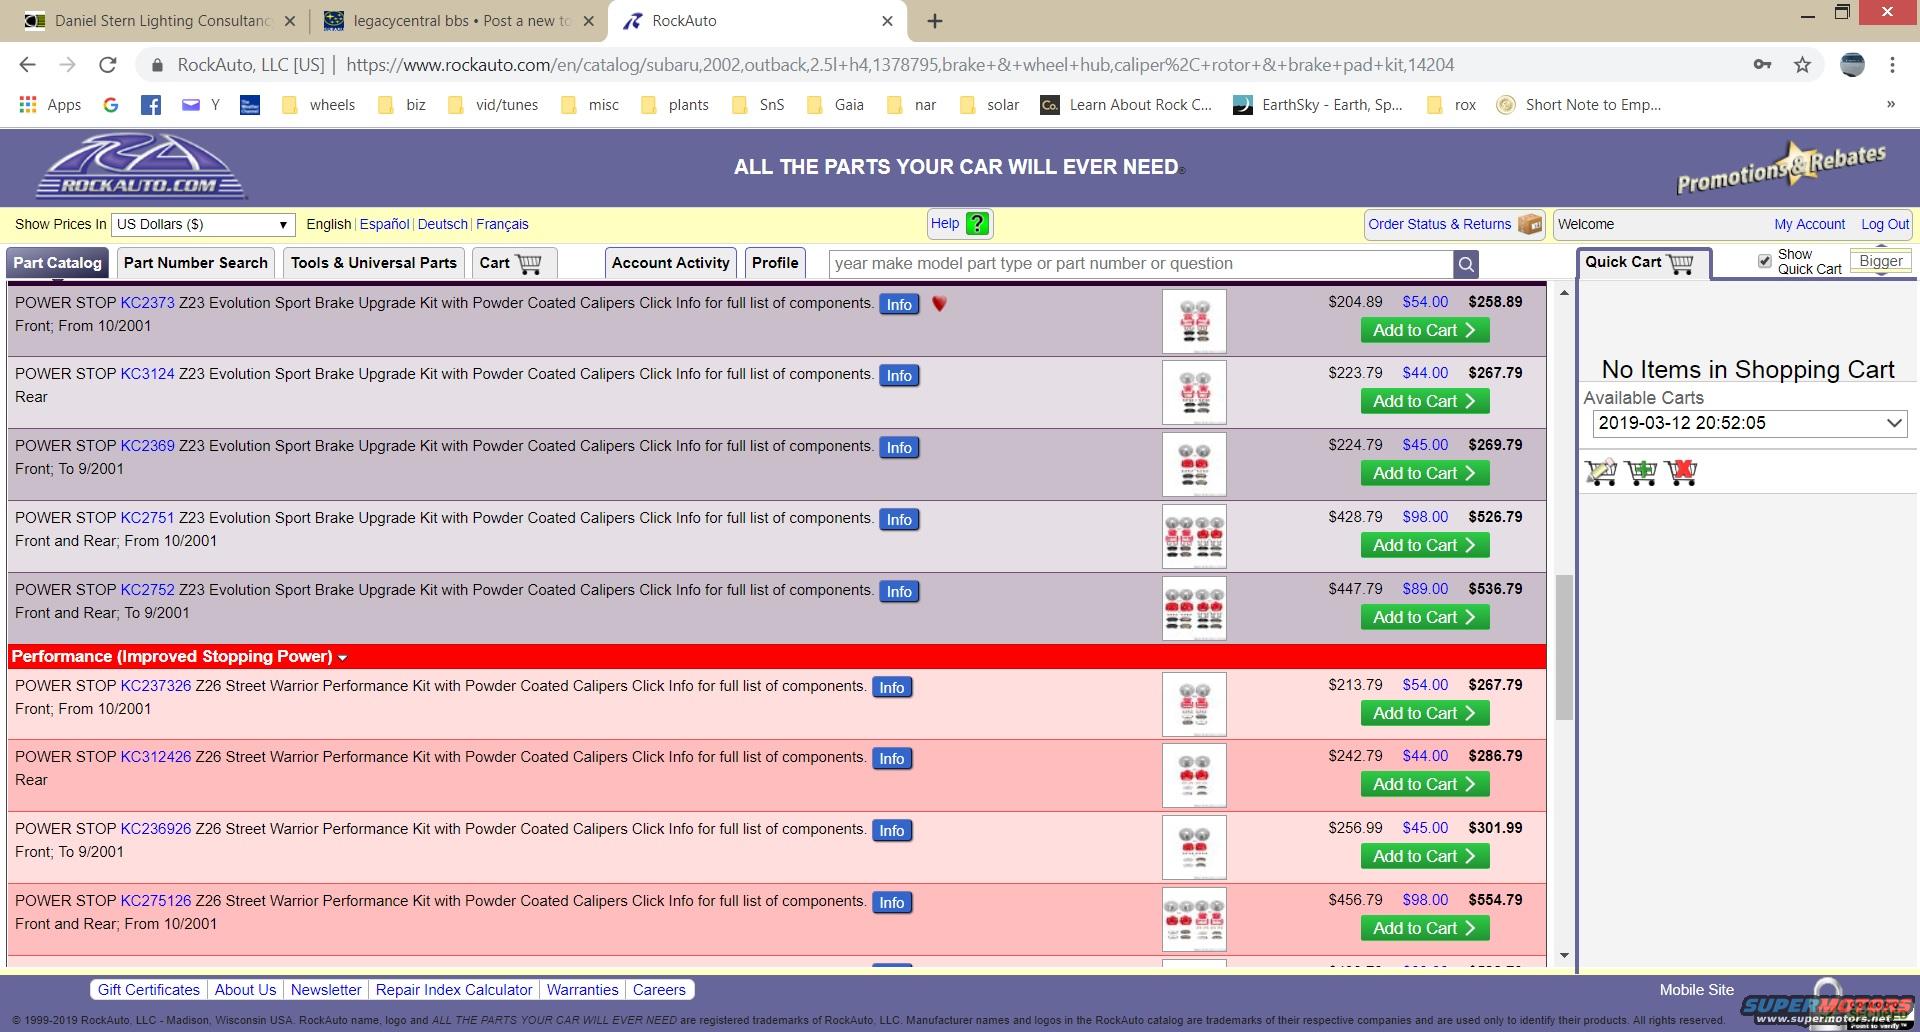Click the catalog vertical scrollbar thumb
The image size is (1920, 1032).
click(x=1564, y=646)
